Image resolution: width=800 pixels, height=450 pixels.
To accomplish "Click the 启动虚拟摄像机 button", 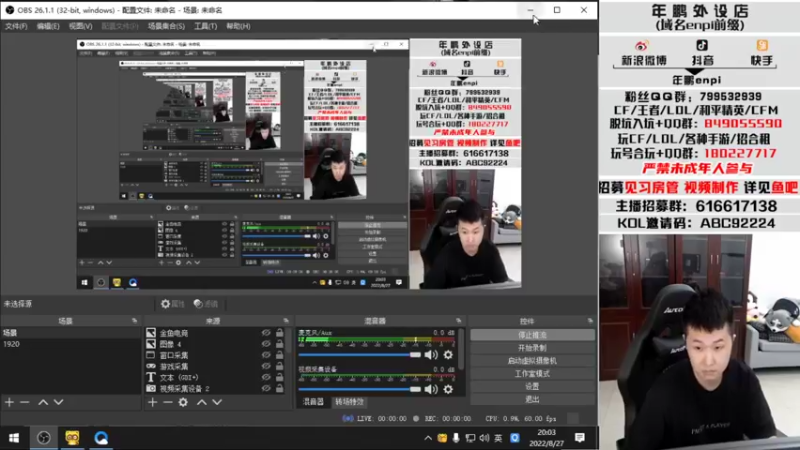I will [532, 361].
